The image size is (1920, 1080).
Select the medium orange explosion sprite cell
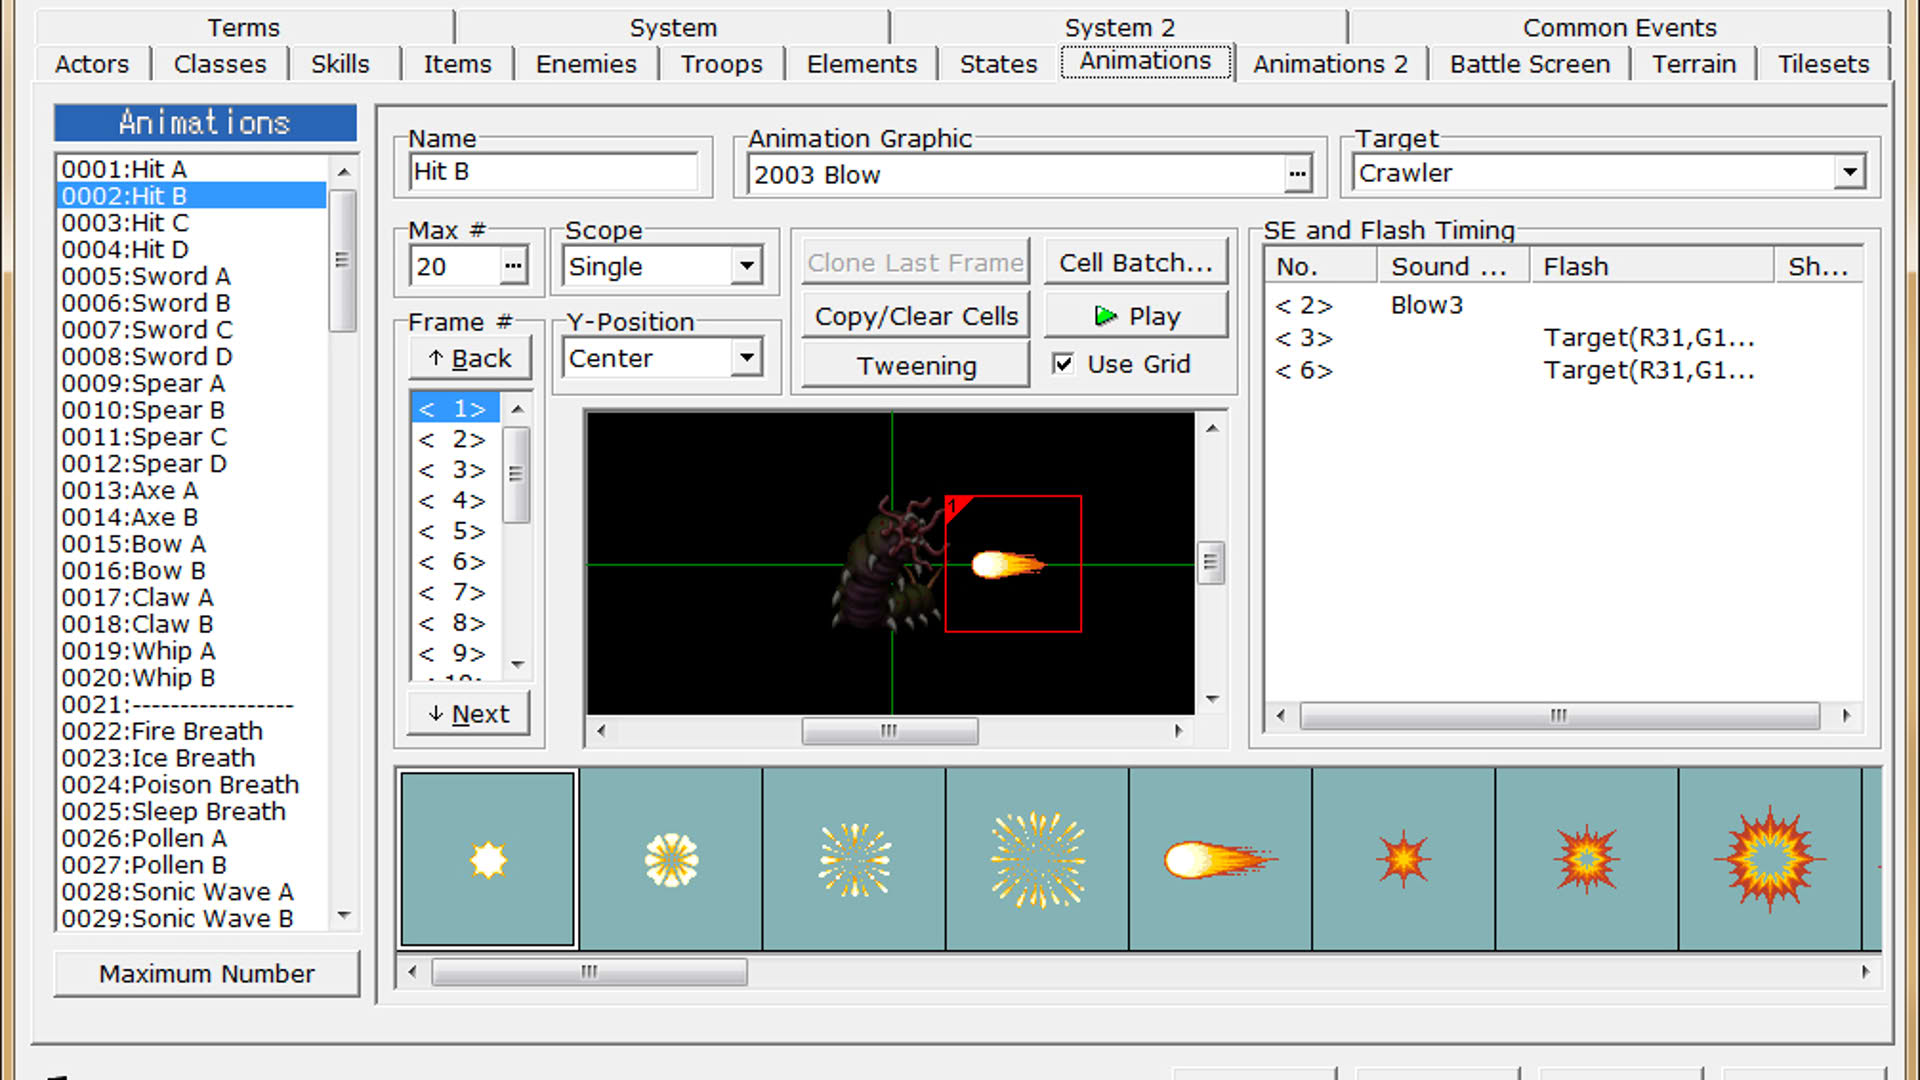click(x=1586, y=859)
